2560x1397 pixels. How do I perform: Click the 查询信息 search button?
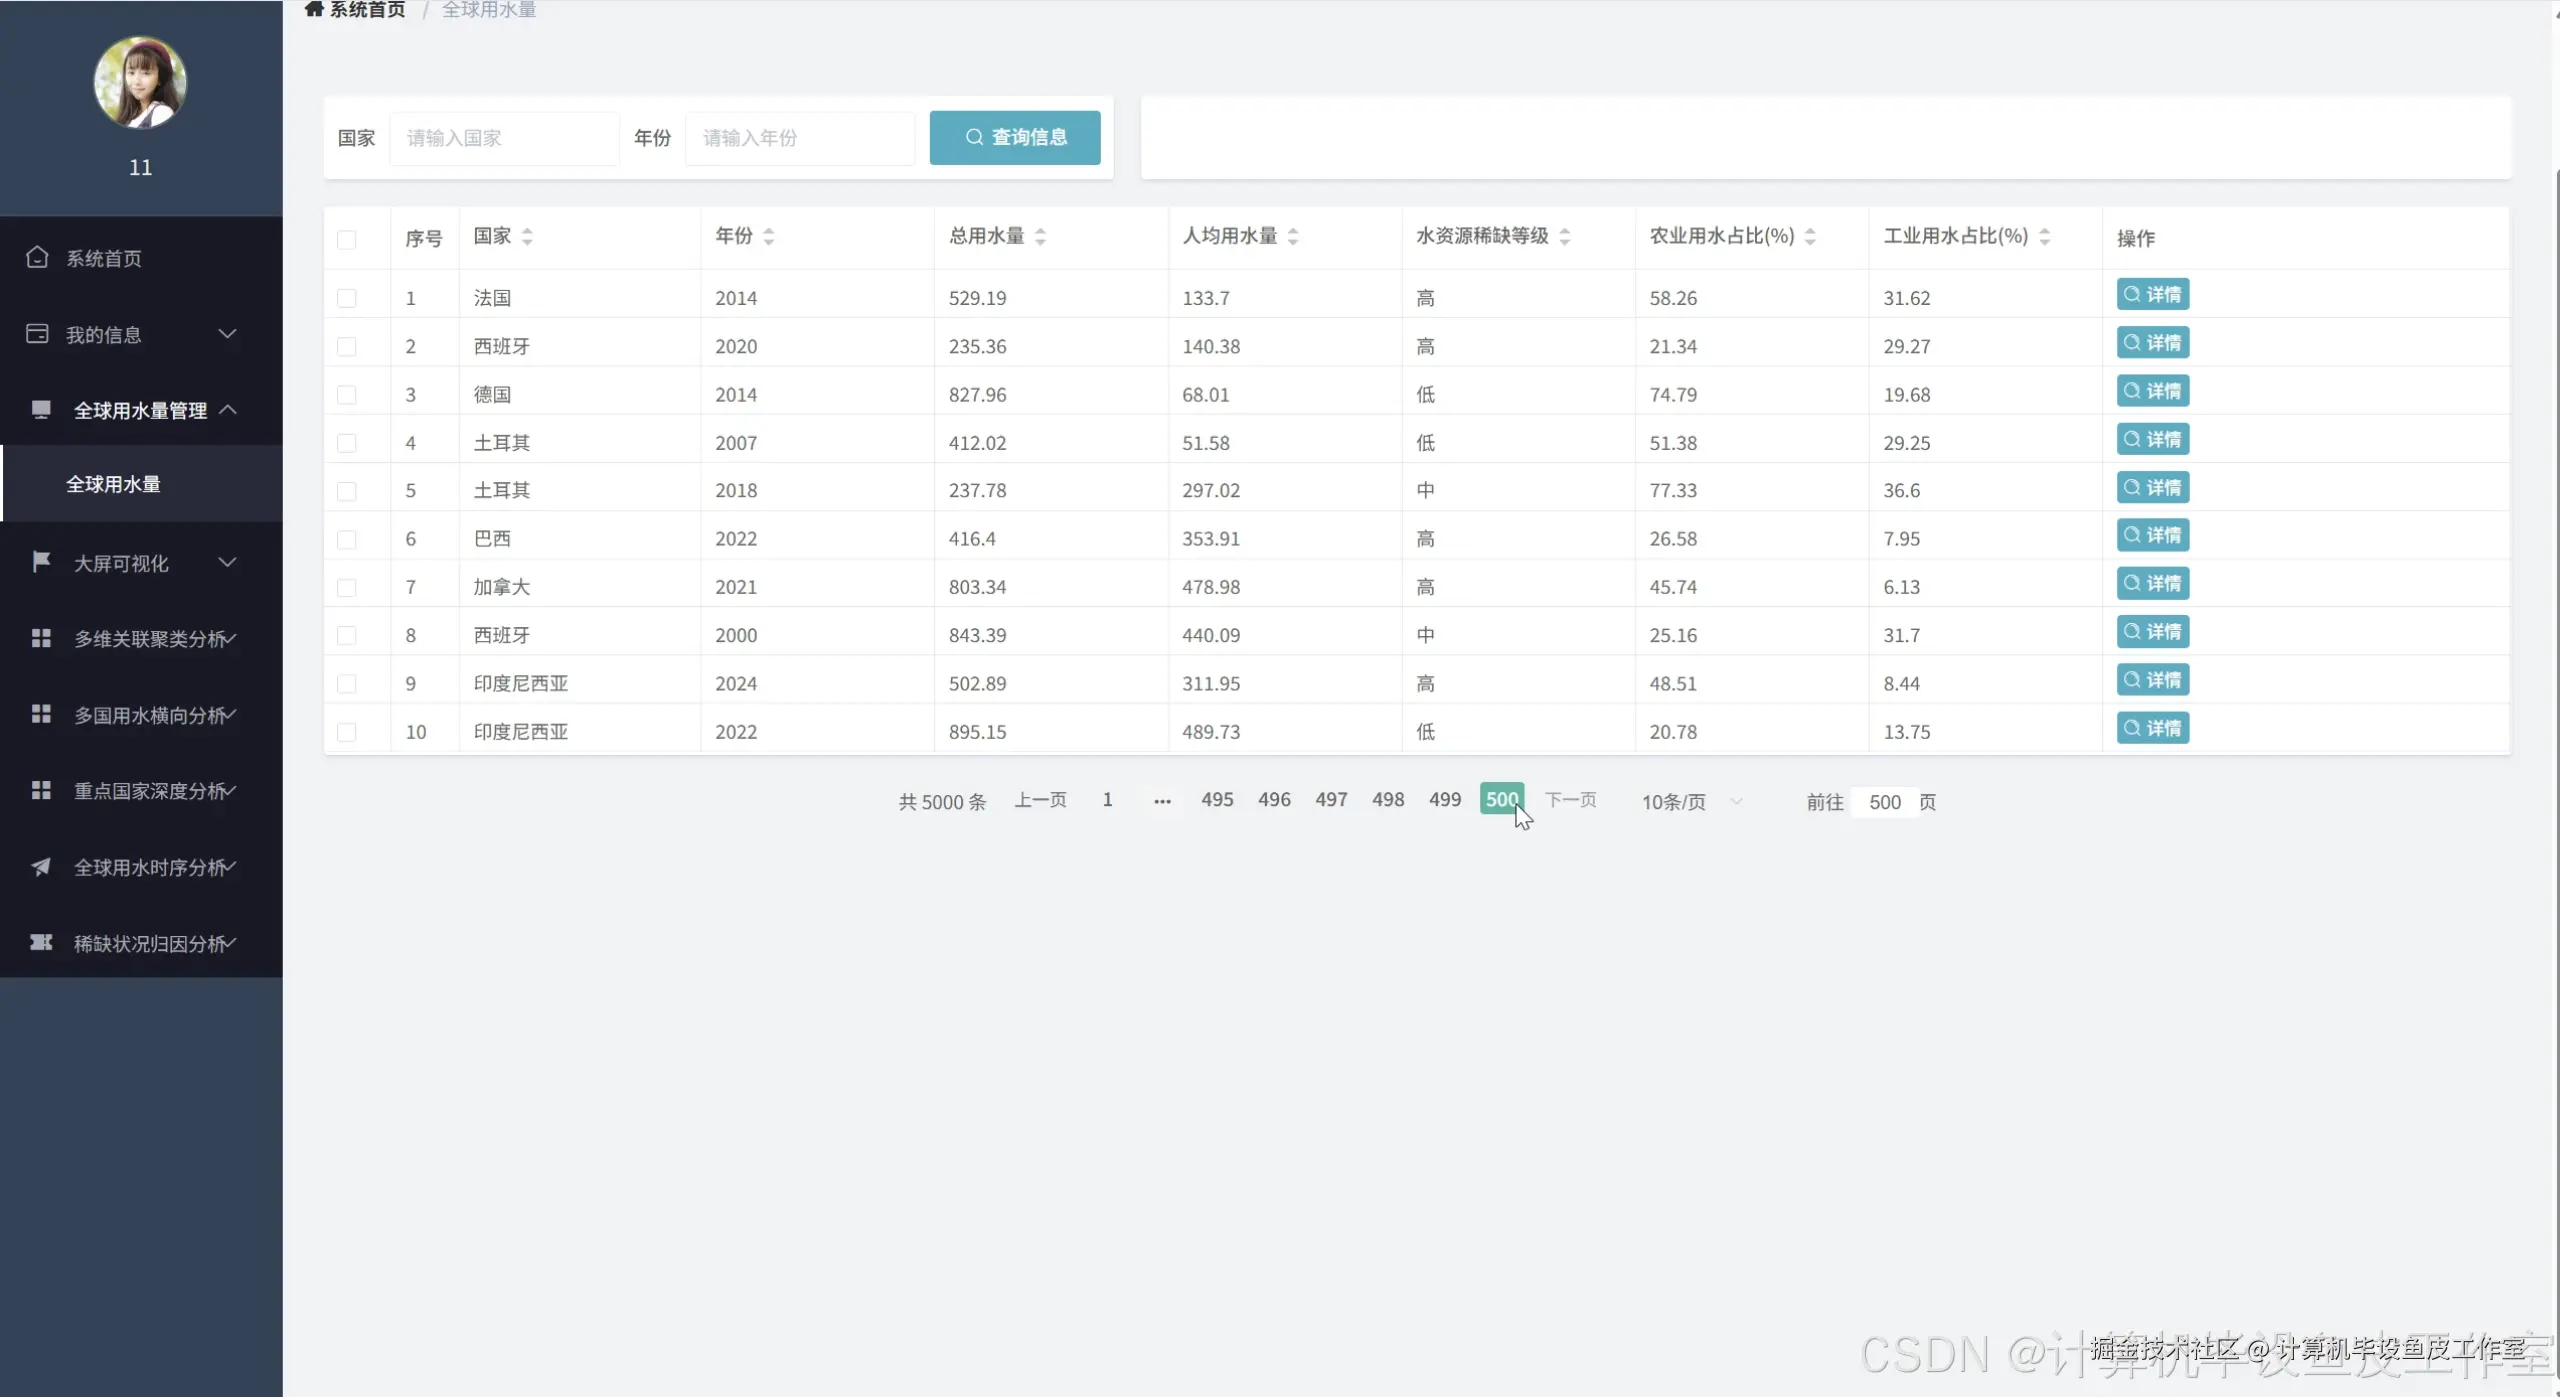(1014, 137)
